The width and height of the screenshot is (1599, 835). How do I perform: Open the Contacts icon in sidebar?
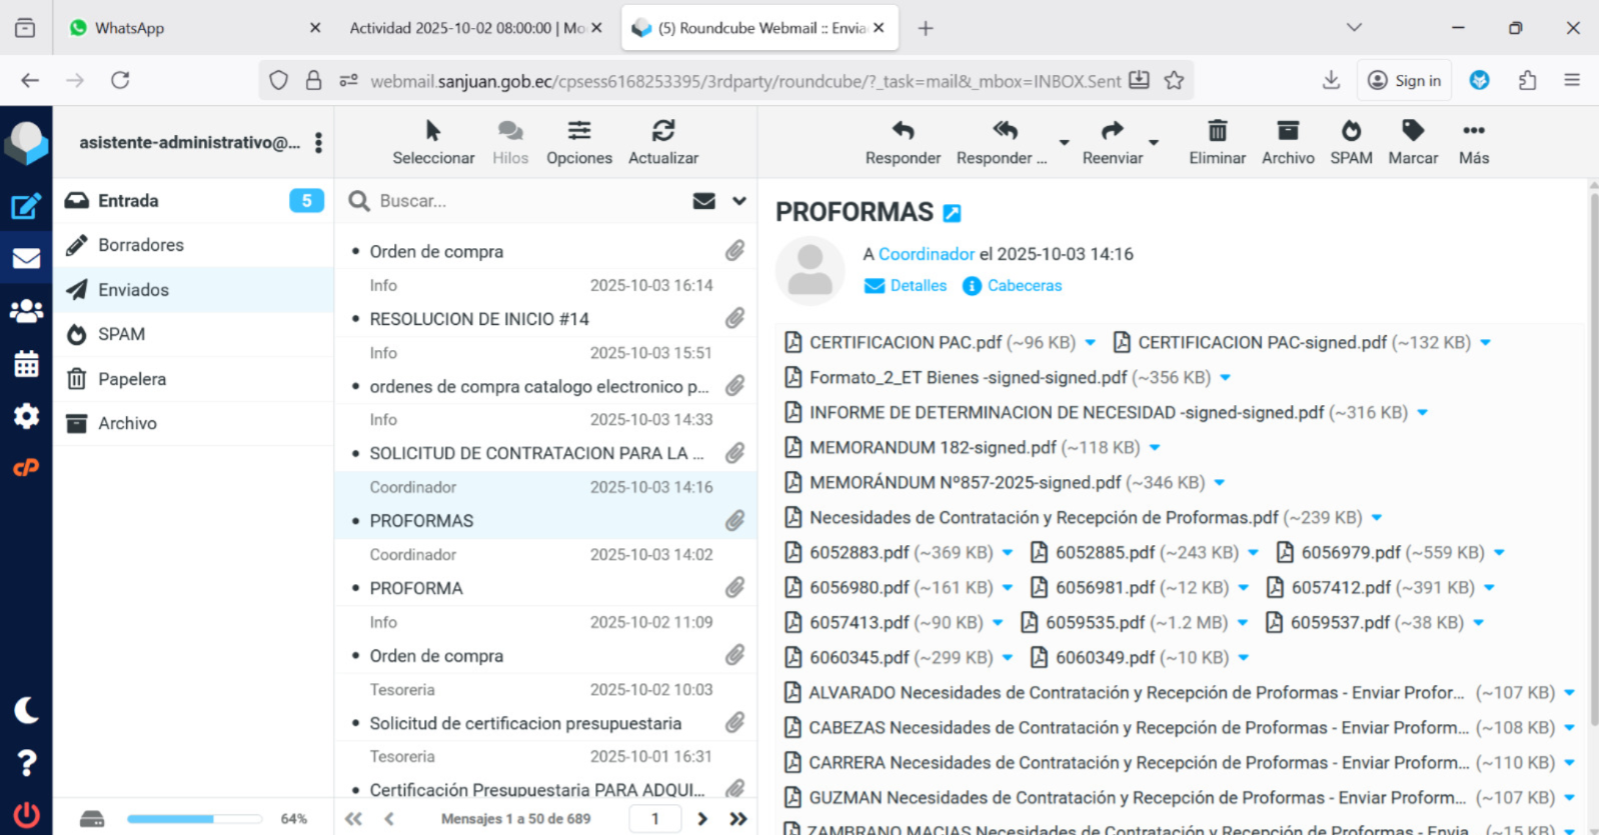tap(26, 312)
